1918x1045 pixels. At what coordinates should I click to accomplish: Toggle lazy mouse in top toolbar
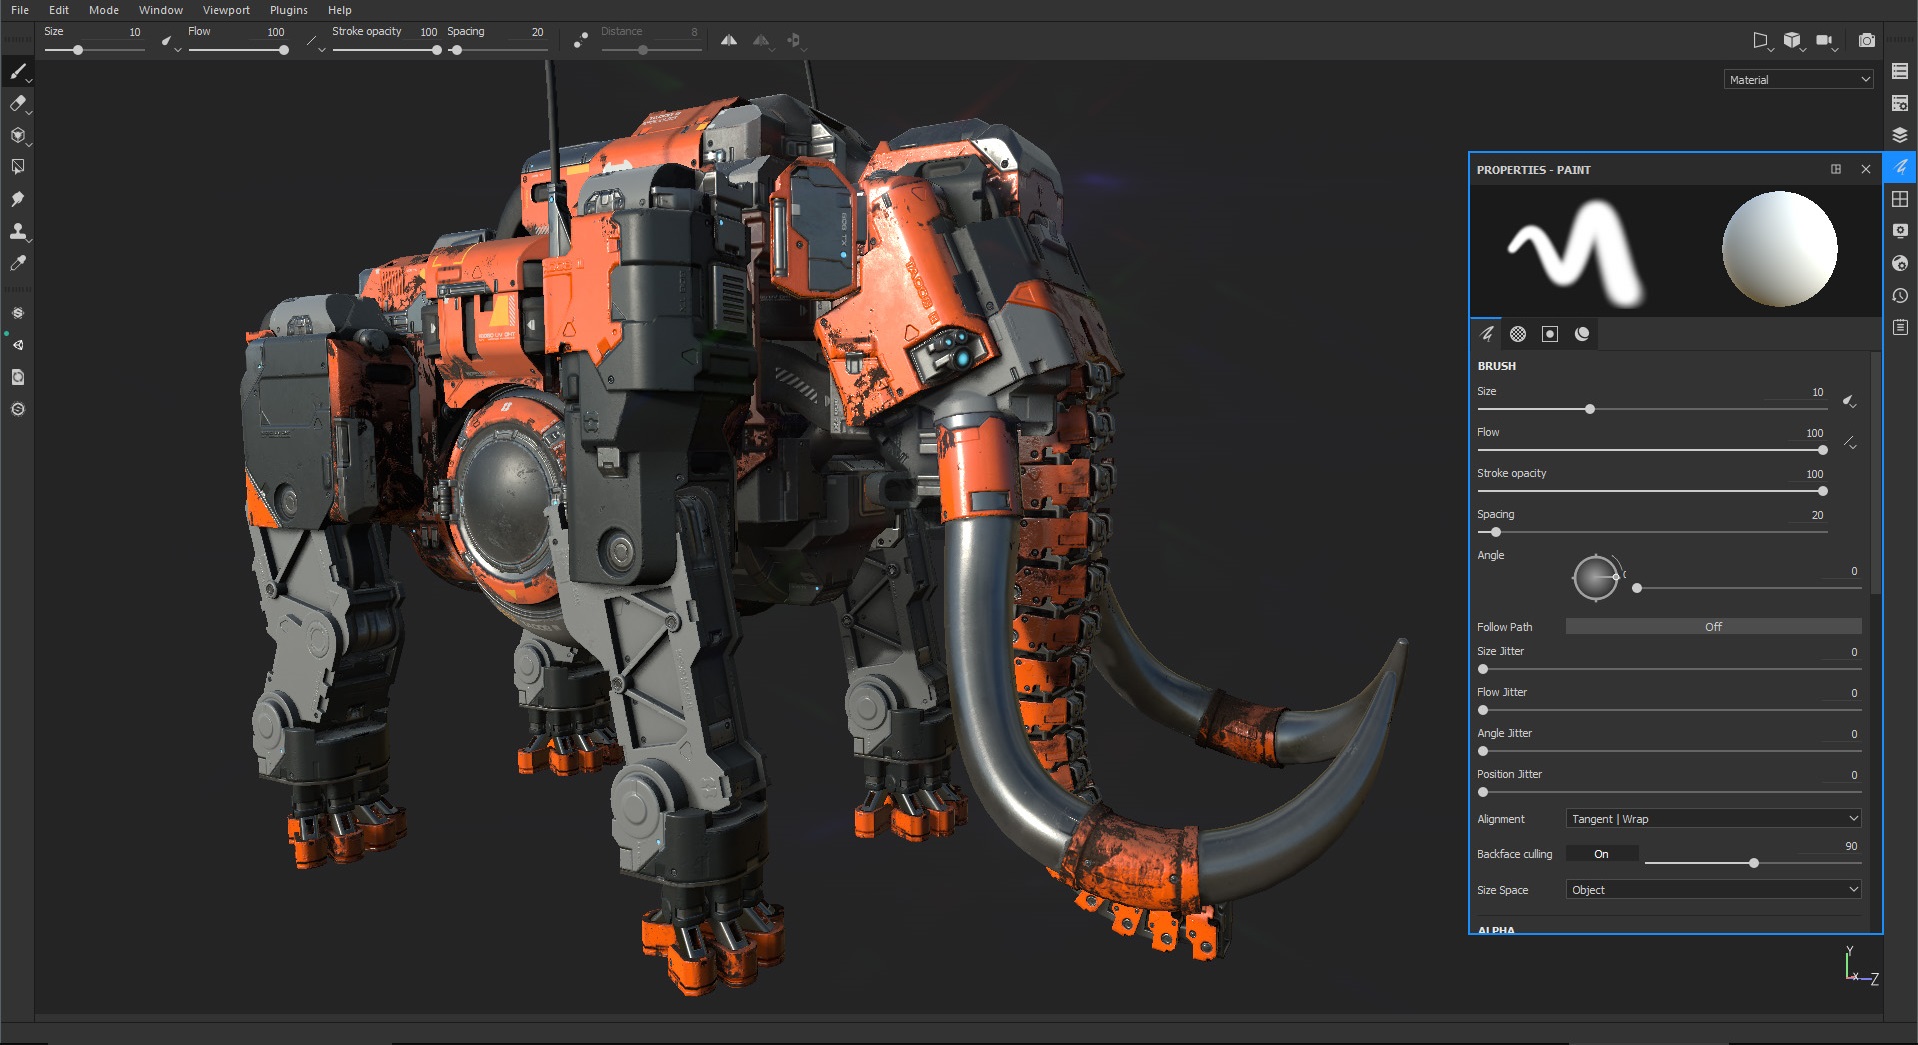tap(581, 40)
